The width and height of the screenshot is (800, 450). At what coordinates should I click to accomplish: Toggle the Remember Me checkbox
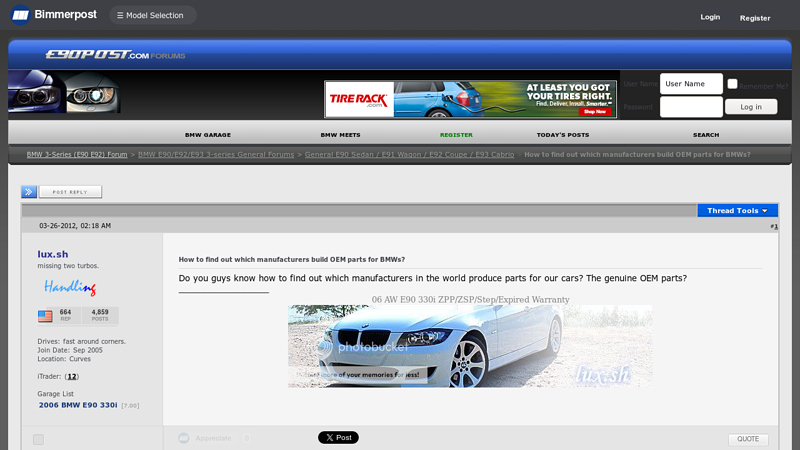point(732,84)
